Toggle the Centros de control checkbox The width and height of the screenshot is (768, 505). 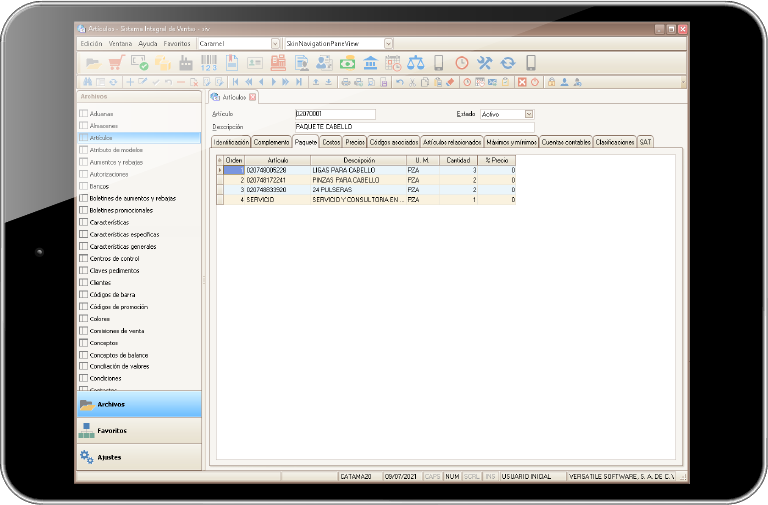click(x=84, y=258)
